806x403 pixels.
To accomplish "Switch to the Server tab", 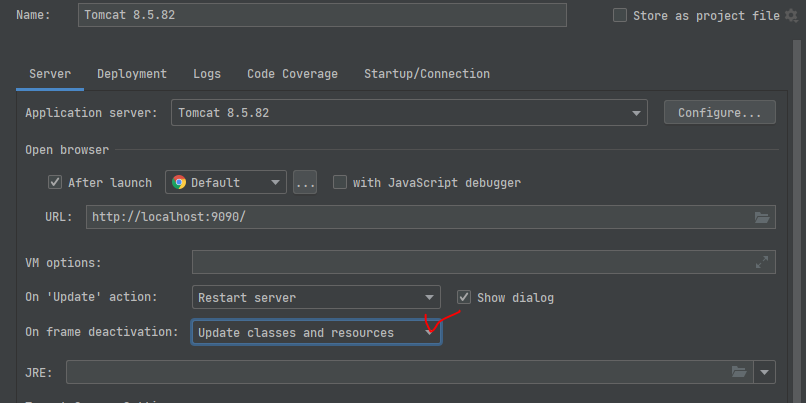I will (x=50, y=74).
